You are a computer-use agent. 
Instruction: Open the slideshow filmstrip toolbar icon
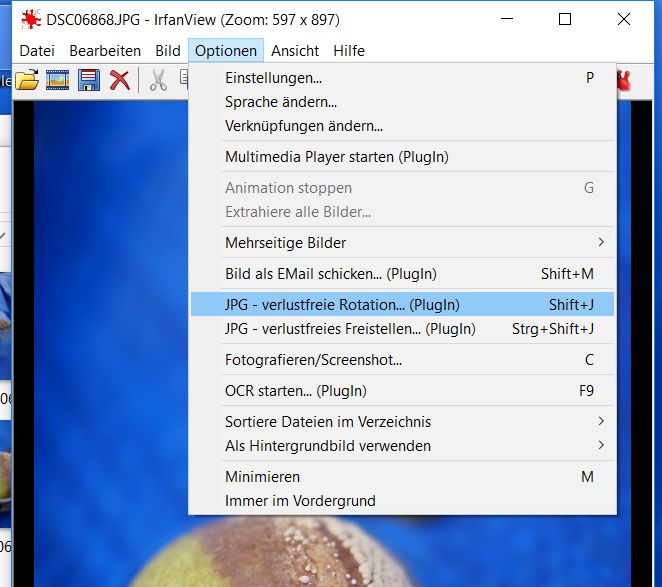(57, 80)
